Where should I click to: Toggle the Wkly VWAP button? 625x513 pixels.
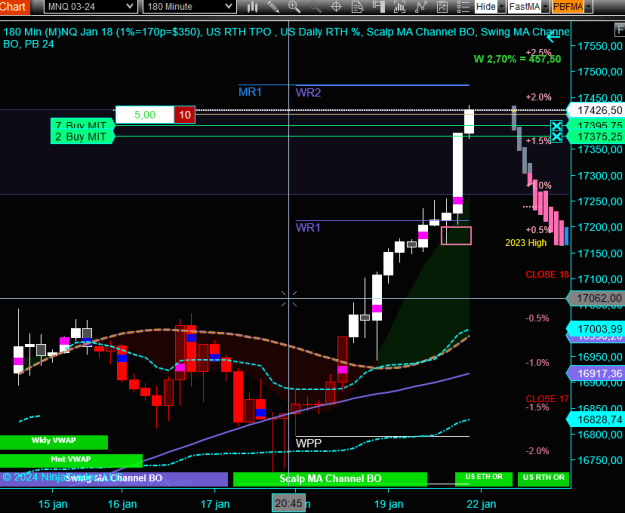(x=54, y=442)
